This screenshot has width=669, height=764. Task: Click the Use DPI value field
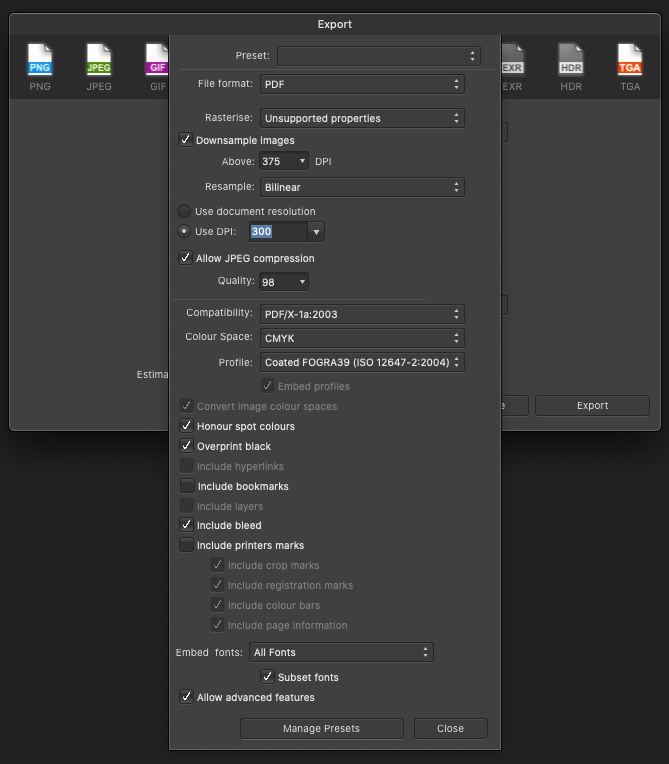click(x=276, y=232)
